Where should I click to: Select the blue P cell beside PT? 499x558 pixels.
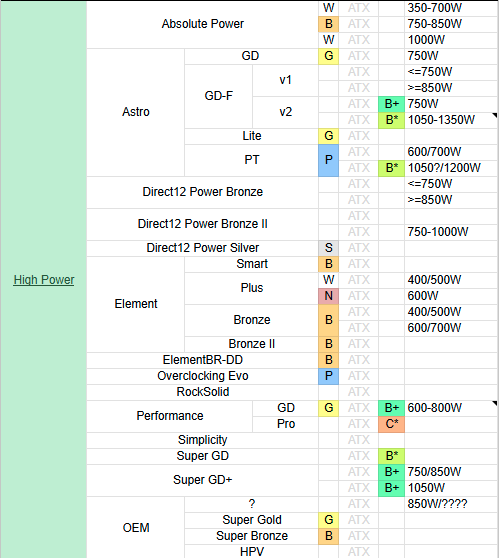[329, 160]
